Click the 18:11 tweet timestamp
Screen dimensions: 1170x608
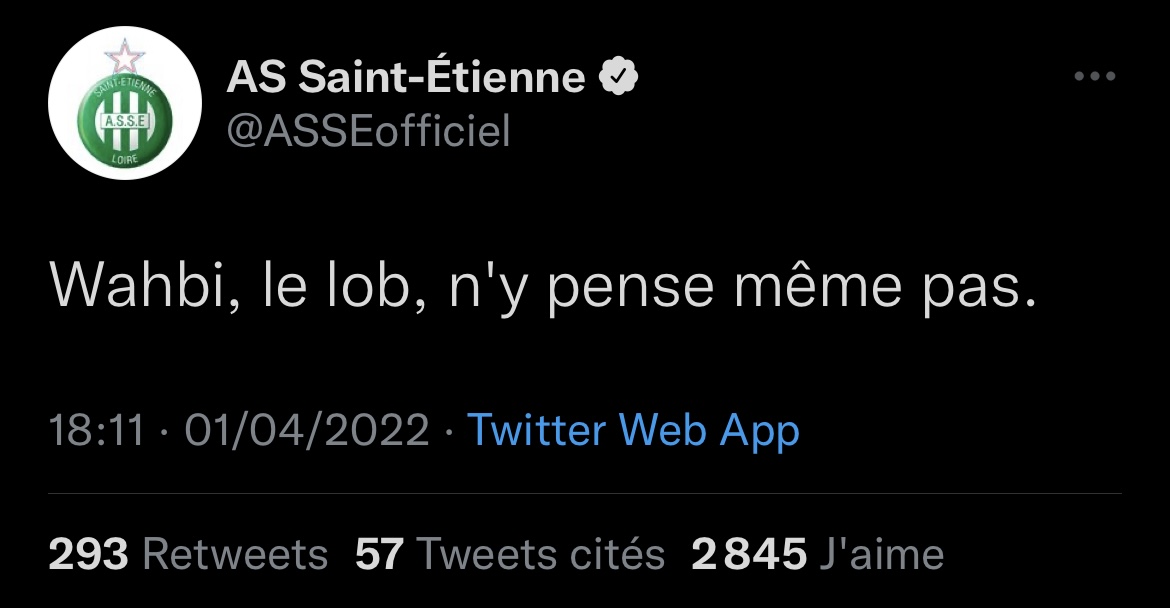coord(97,431)
